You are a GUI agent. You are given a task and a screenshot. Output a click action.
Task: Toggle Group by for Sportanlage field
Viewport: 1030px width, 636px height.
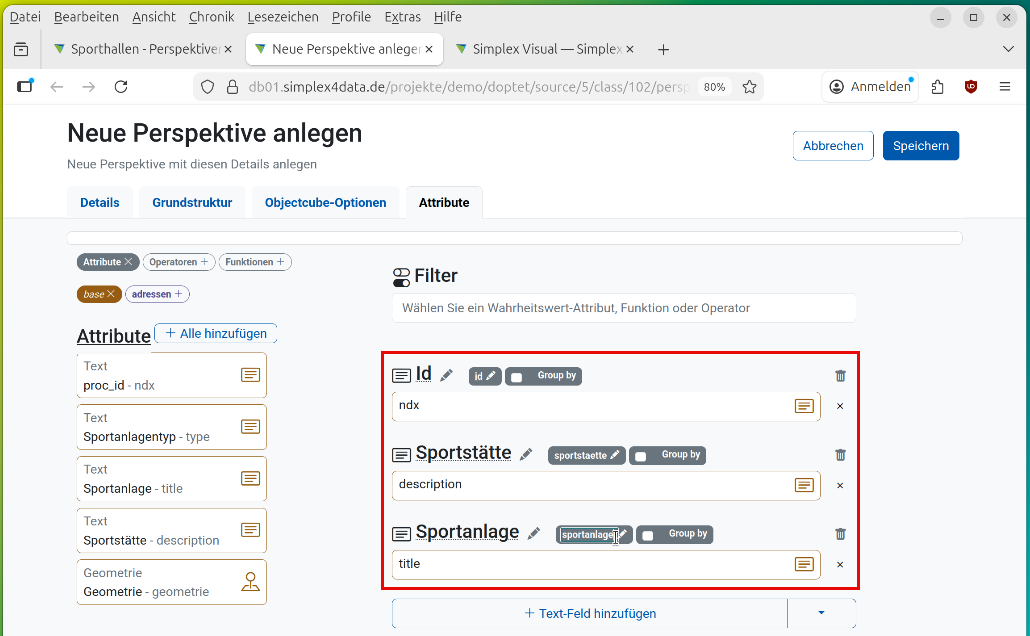tap(648, 535)
